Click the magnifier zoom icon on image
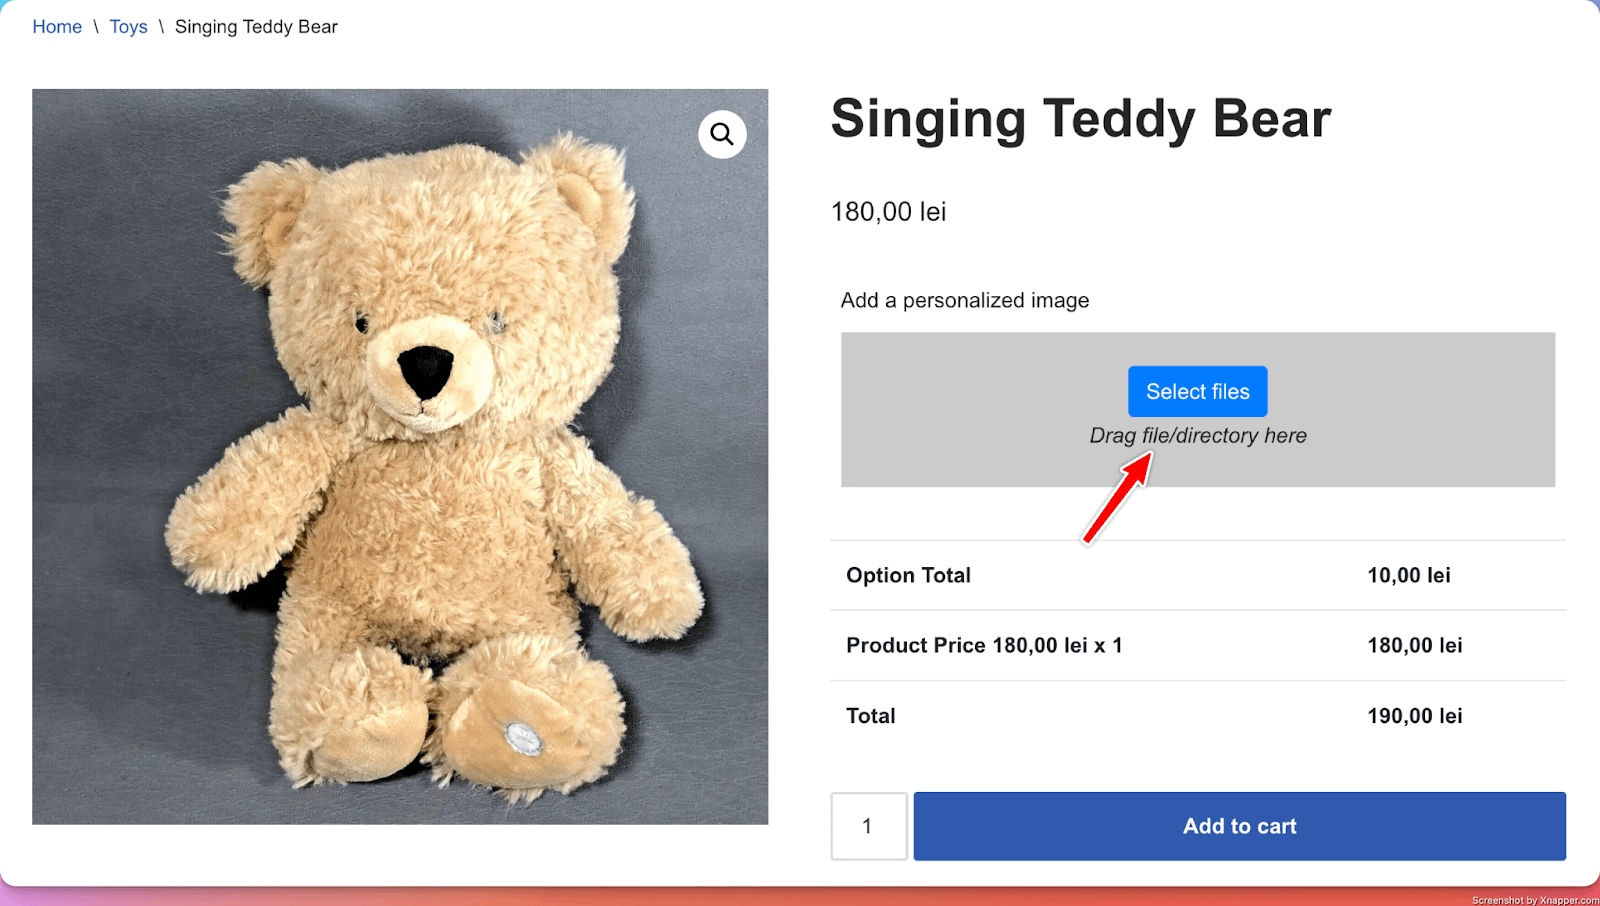Image resolution: width=1600 pixels, height=906 pixels. 722,134
